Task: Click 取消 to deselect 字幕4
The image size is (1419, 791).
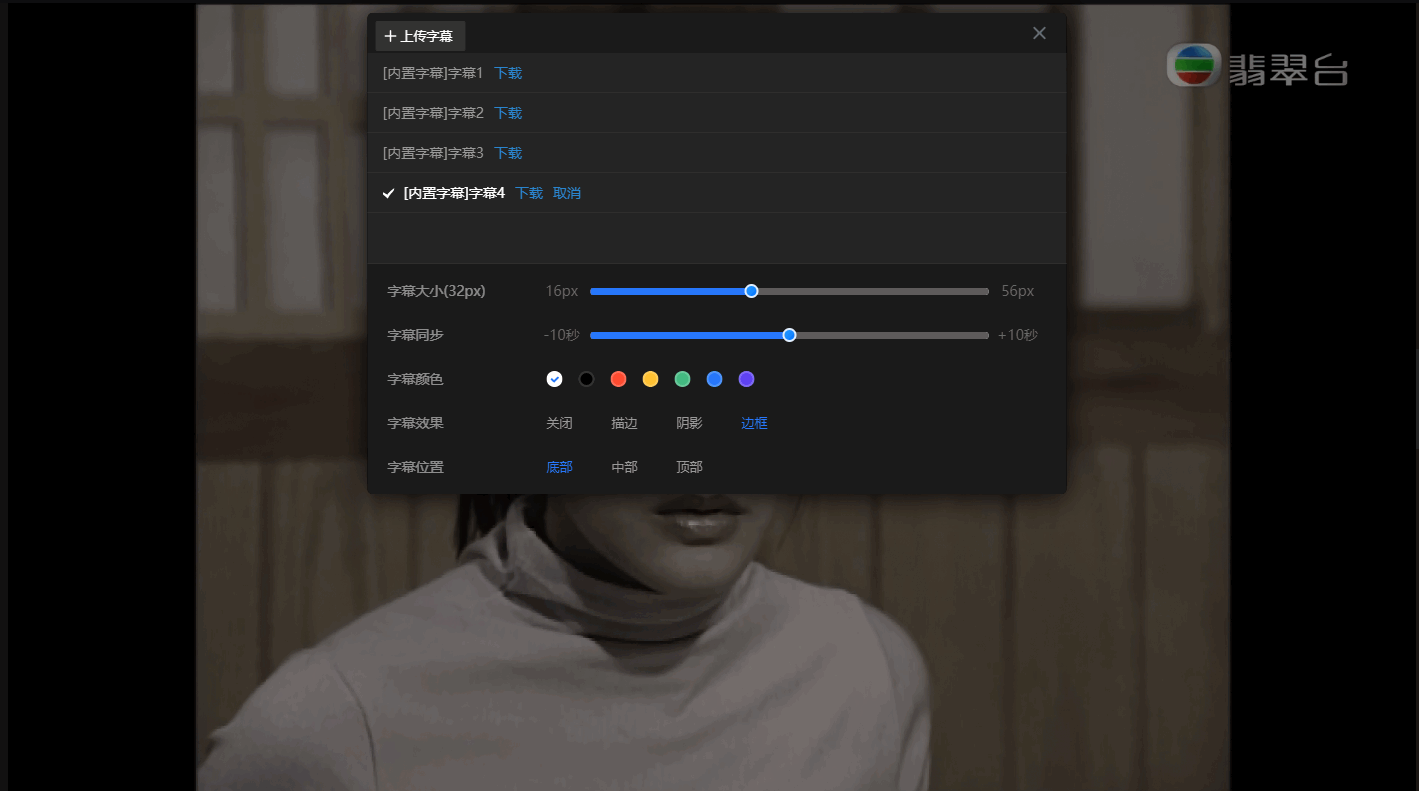Action: click(567, 193)
